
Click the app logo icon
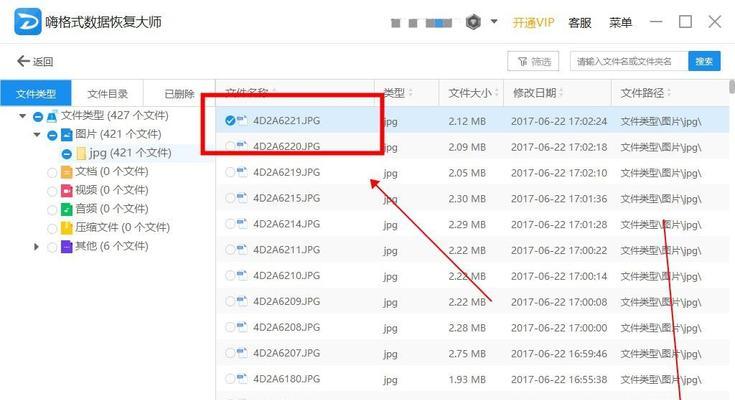(28, 21)
